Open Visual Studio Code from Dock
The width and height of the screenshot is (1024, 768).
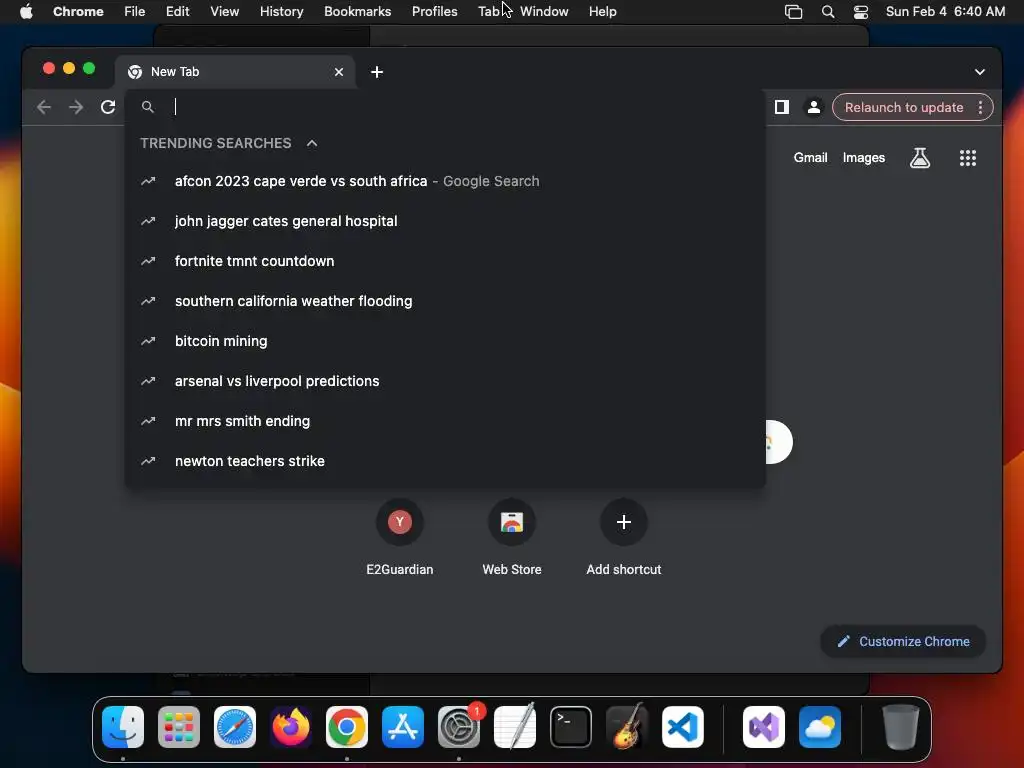(x=683, y=727)
